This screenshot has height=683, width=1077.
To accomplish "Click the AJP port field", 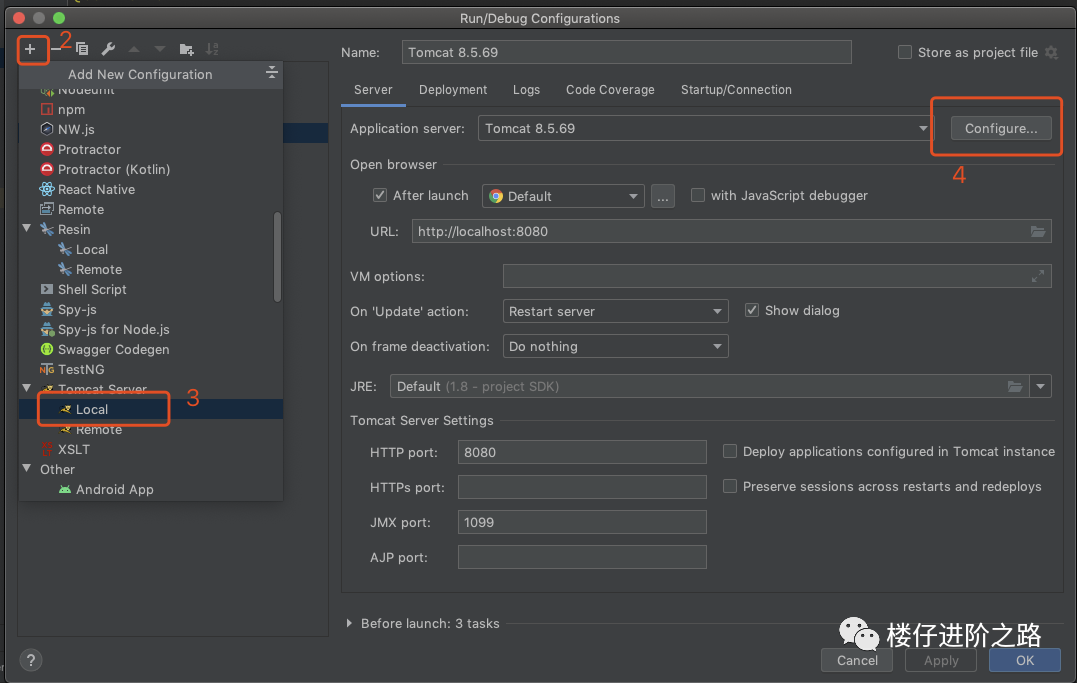I will coord(582,557).
